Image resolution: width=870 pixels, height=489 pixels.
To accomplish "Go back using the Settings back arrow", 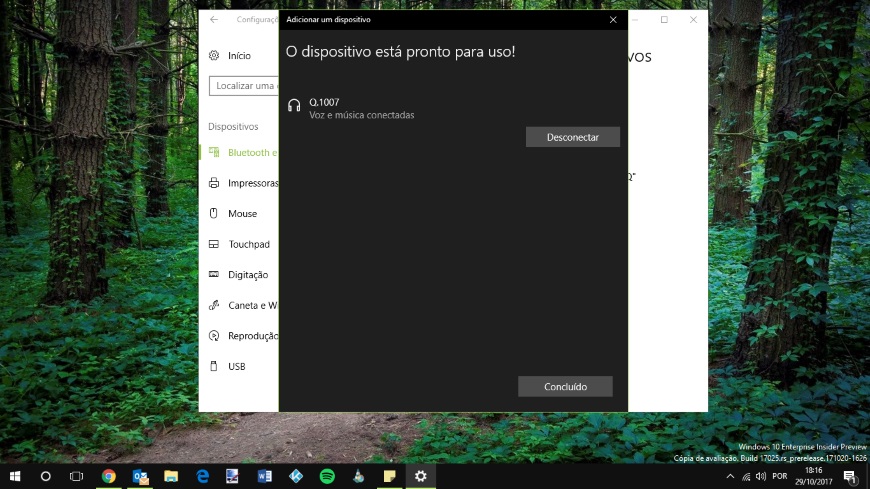I will pos(214,20).
